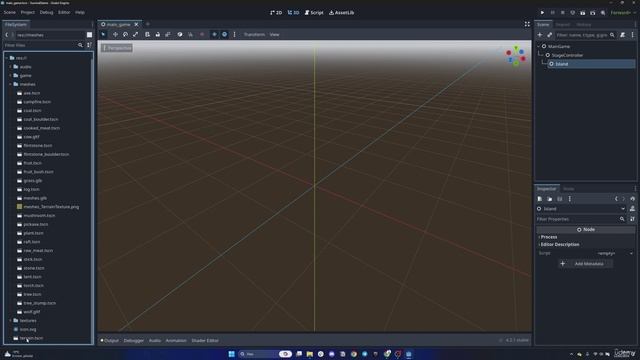Viewport: 640px width, 360px height.
Task: Open the Debug menu
Action: pos(47,13)
